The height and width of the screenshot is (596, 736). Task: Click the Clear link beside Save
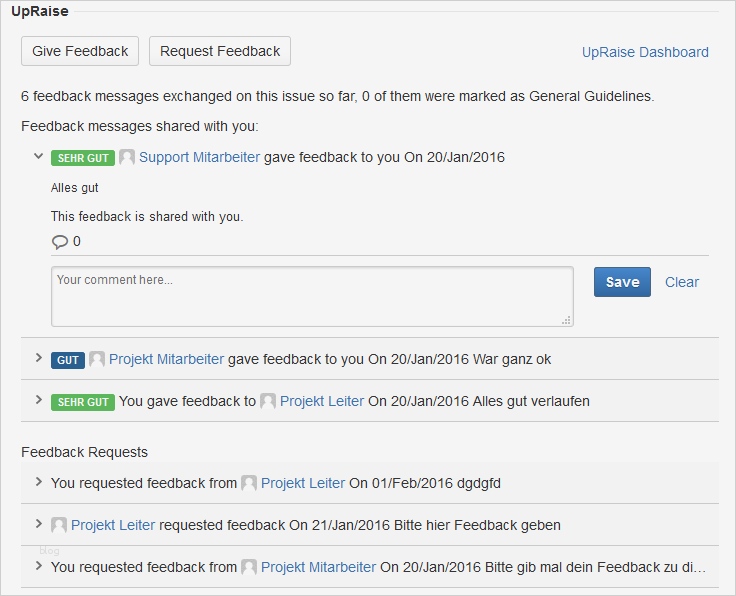(682, 282)
